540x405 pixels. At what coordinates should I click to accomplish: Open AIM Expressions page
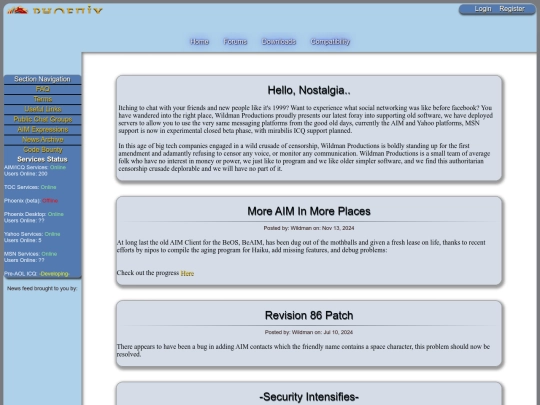[x=43, y=130]
